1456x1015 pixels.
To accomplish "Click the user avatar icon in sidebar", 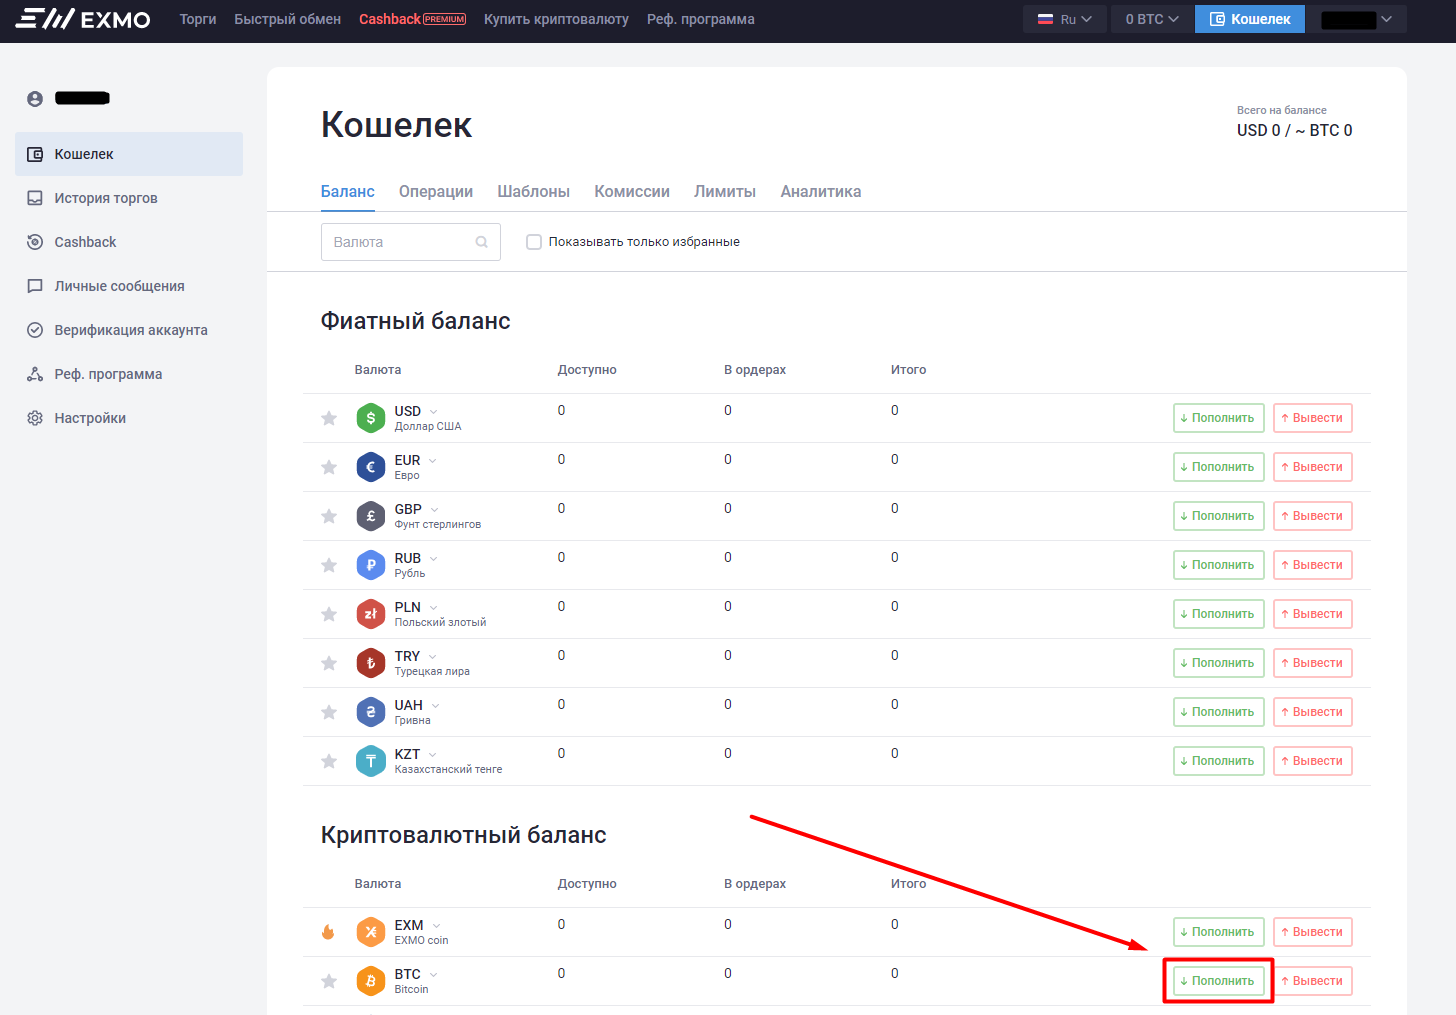I will click(35, 98).
